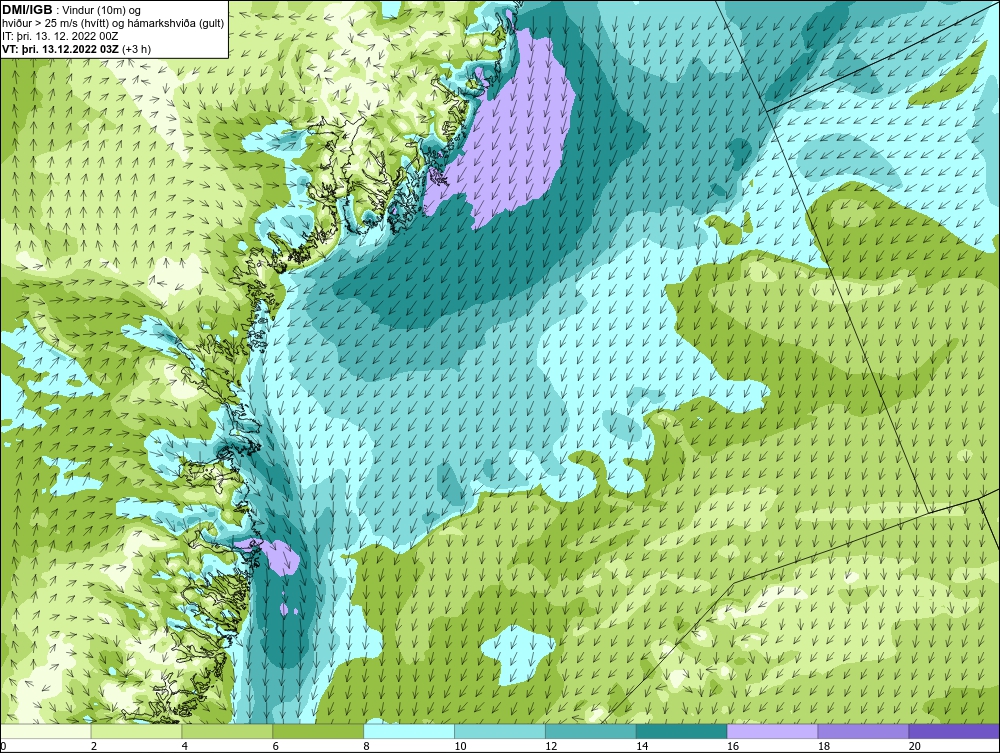This screenshot has height=753, width=1000.
Task: Click the 12–14 m/s teal swatch
Action: (591, 731)
